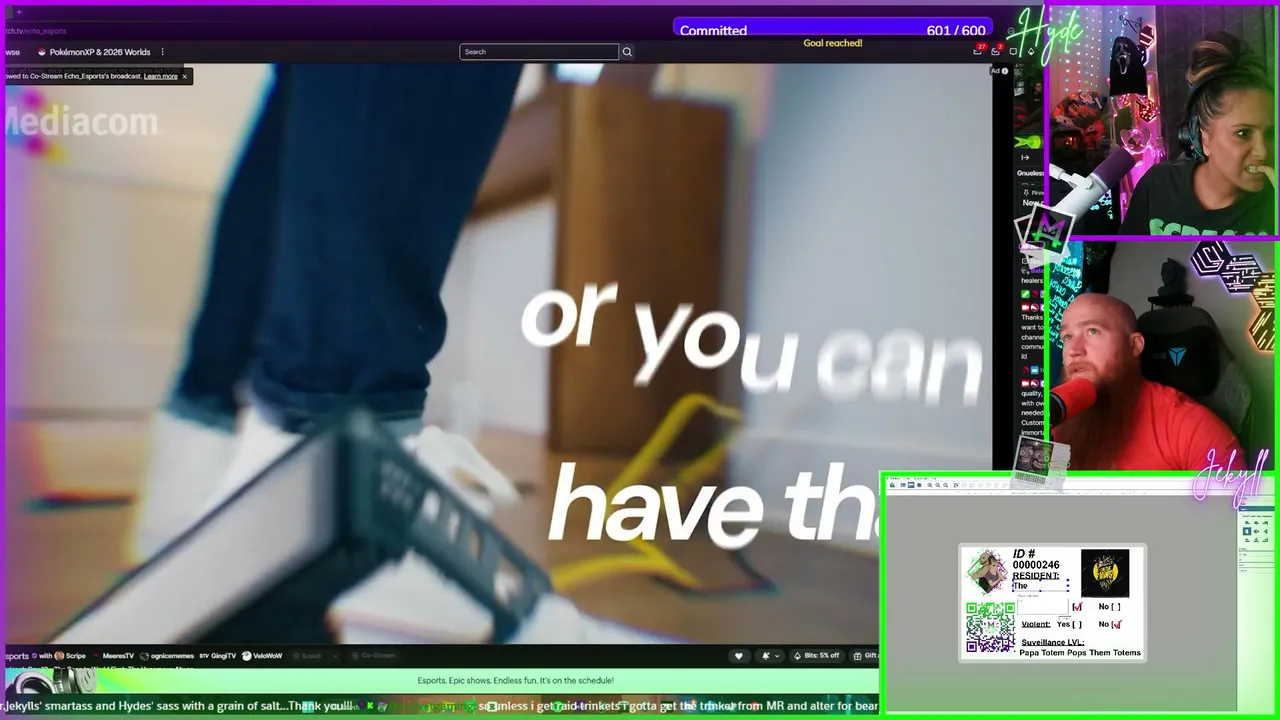Open the three-dot menu beside PokémonXP & 2026 Worlds
The width and height of the screenshot is (1280, 720).
tap(162, 52)
